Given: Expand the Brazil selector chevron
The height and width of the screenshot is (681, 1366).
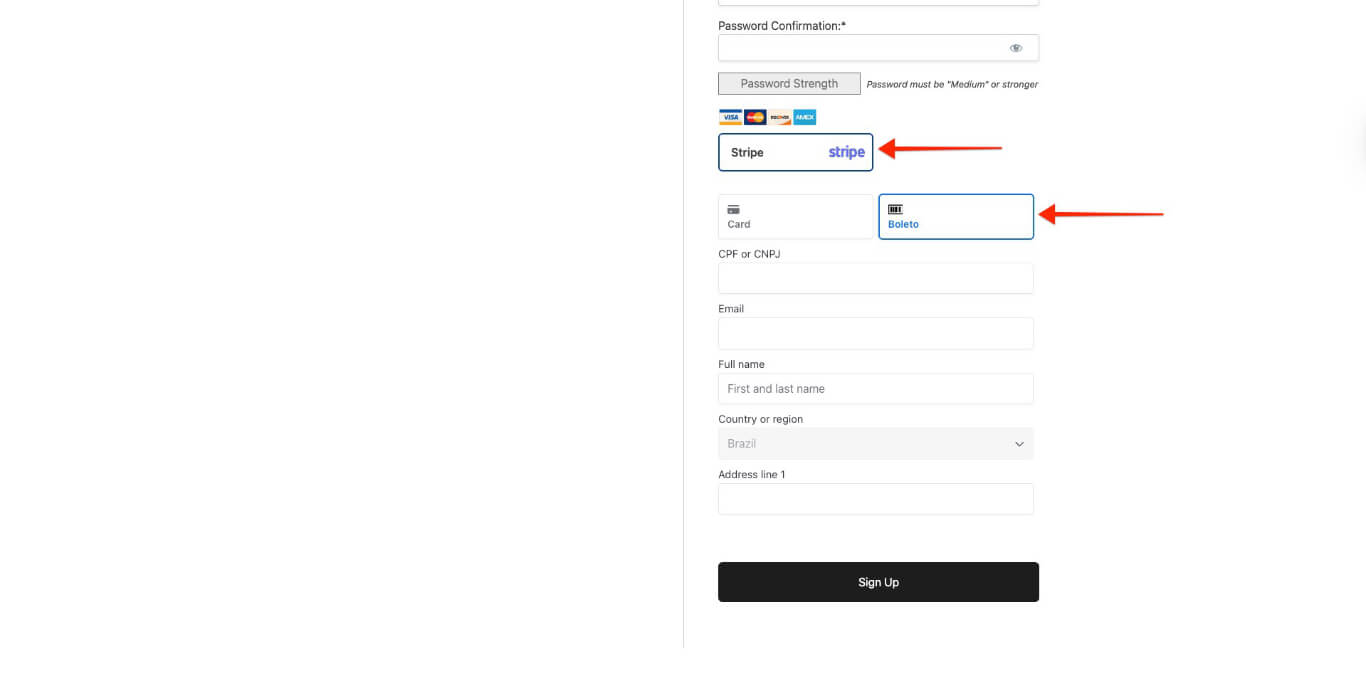Looking at the screenshot, I should tap(1019, 443).
